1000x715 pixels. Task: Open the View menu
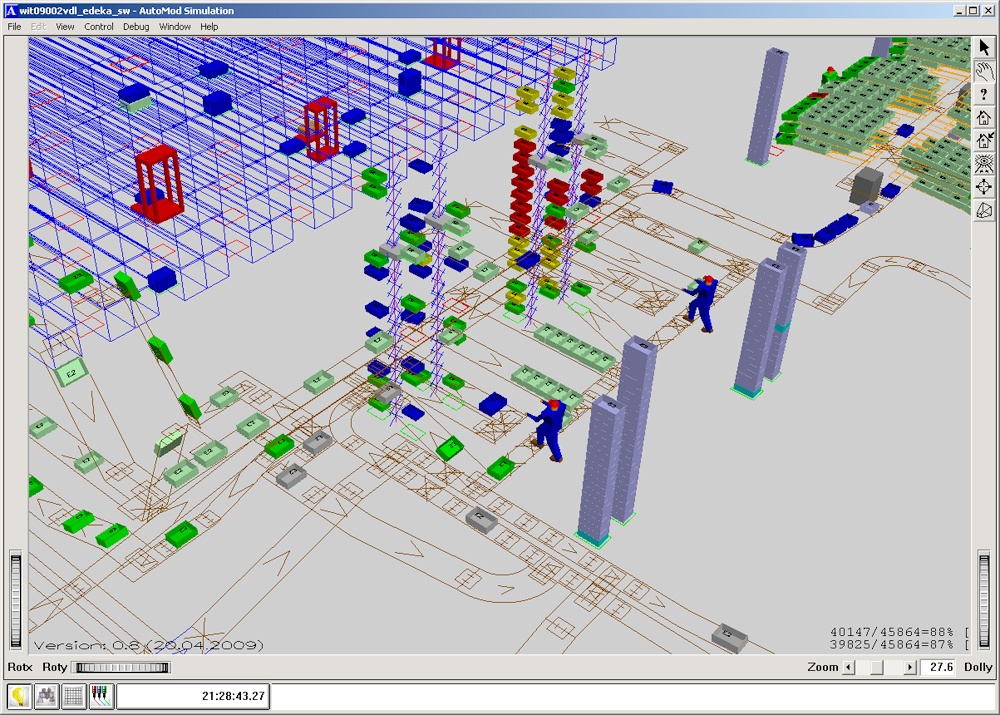coord(65,27)
